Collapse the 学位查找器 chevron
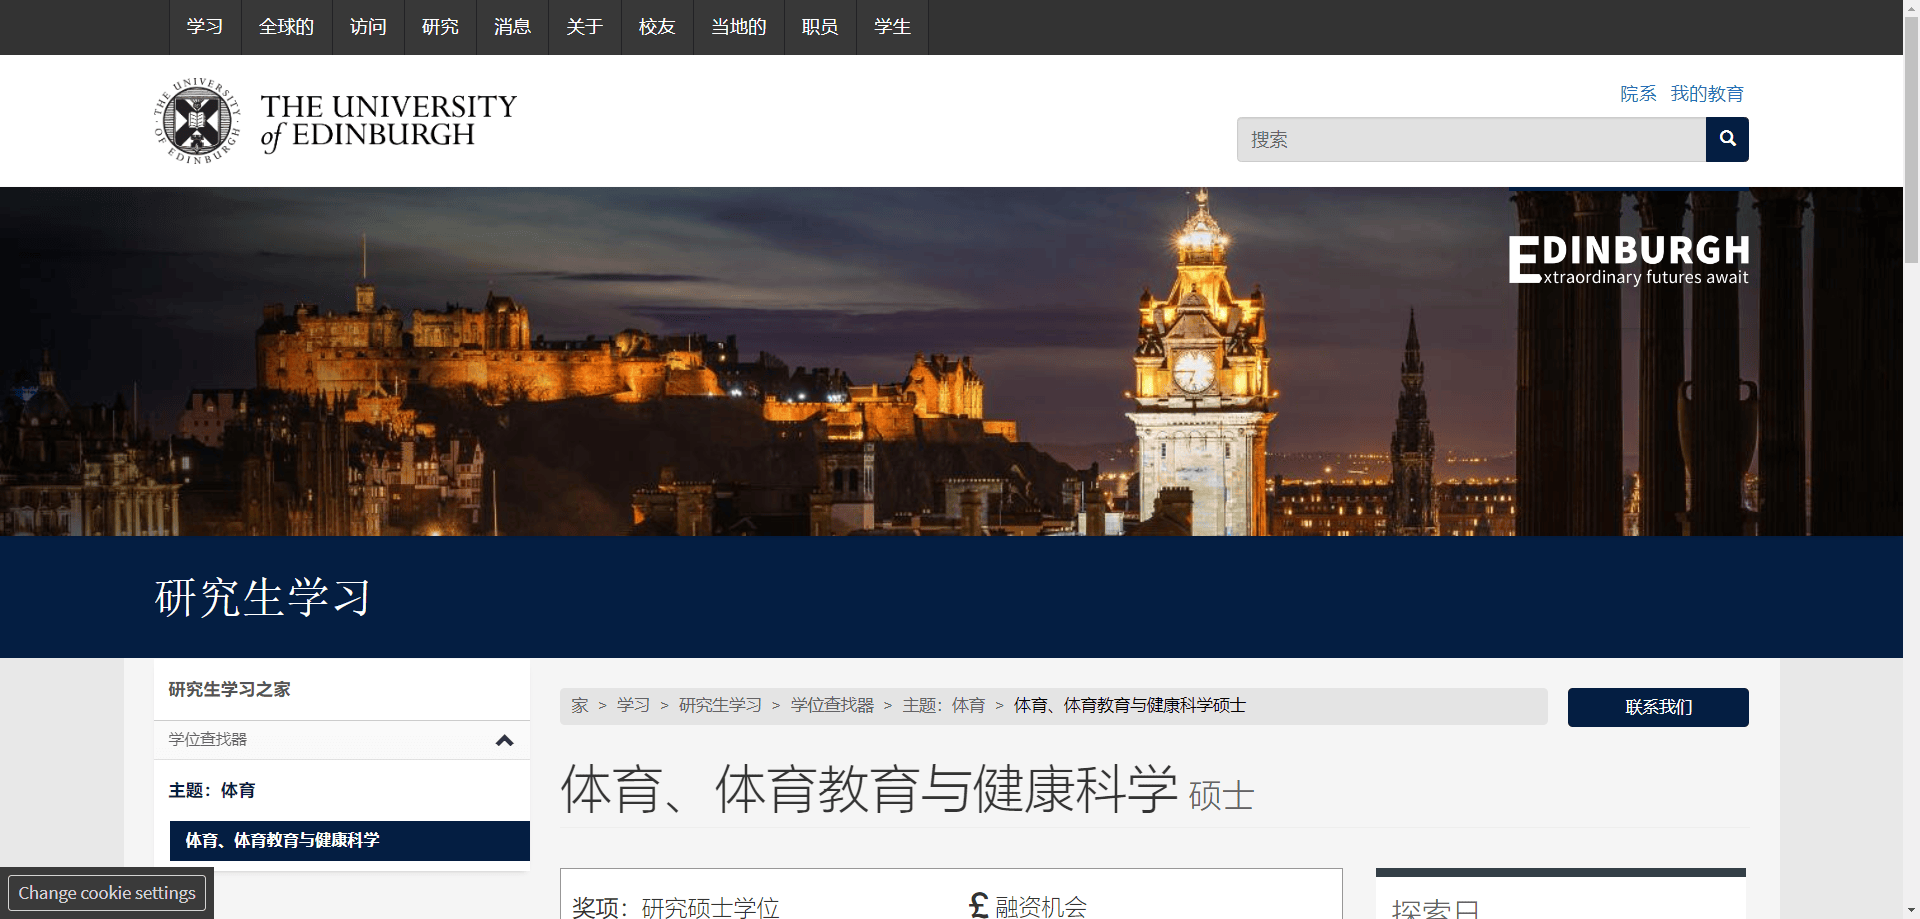The width and height of the screenshot is (1920, 919). (x=504, y=740)
